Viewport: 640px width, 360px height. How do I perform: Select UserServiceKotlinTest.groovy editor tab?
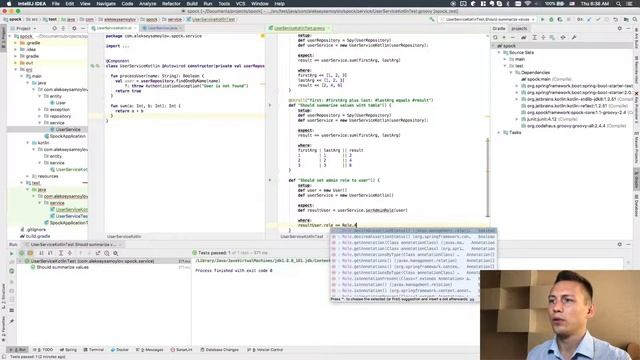[299, 28]
